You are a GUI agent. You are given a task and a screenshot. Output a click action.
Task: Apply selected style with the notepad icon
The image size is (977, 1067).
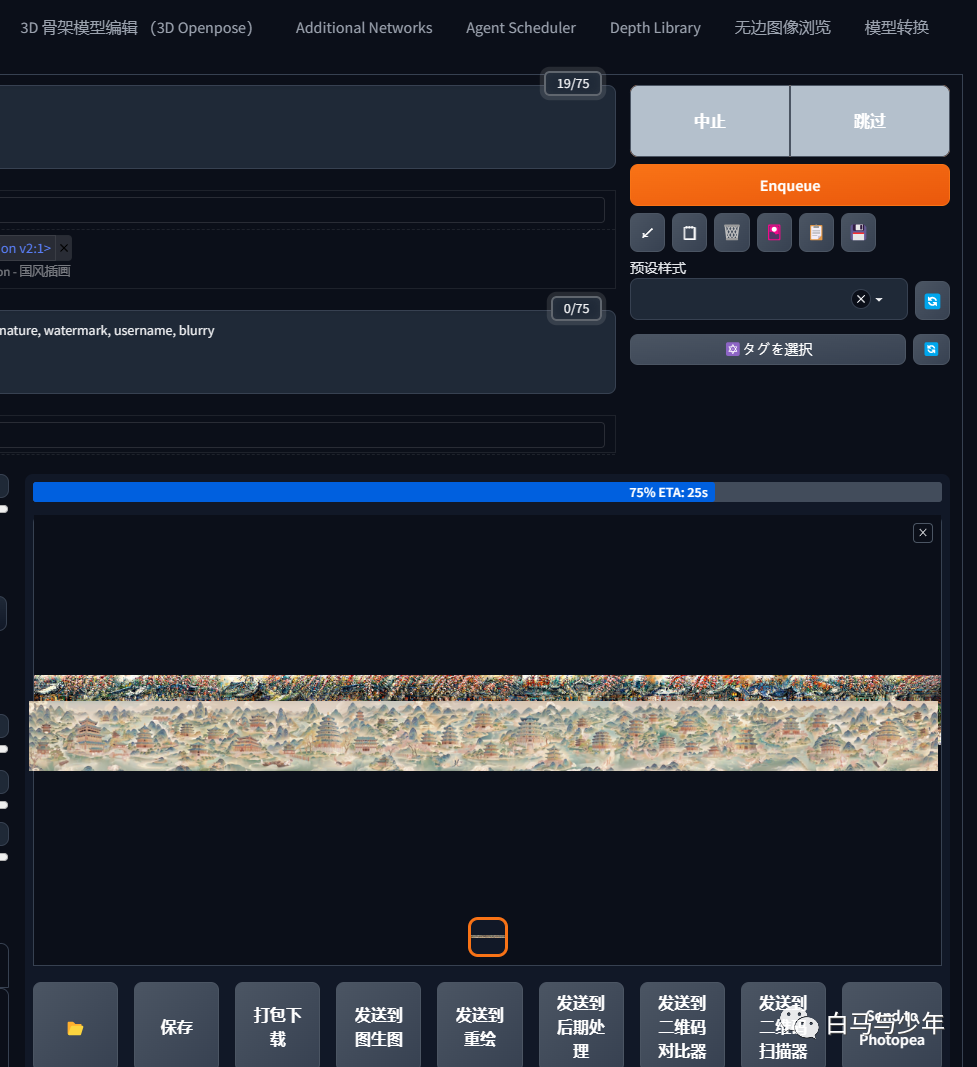816,233
